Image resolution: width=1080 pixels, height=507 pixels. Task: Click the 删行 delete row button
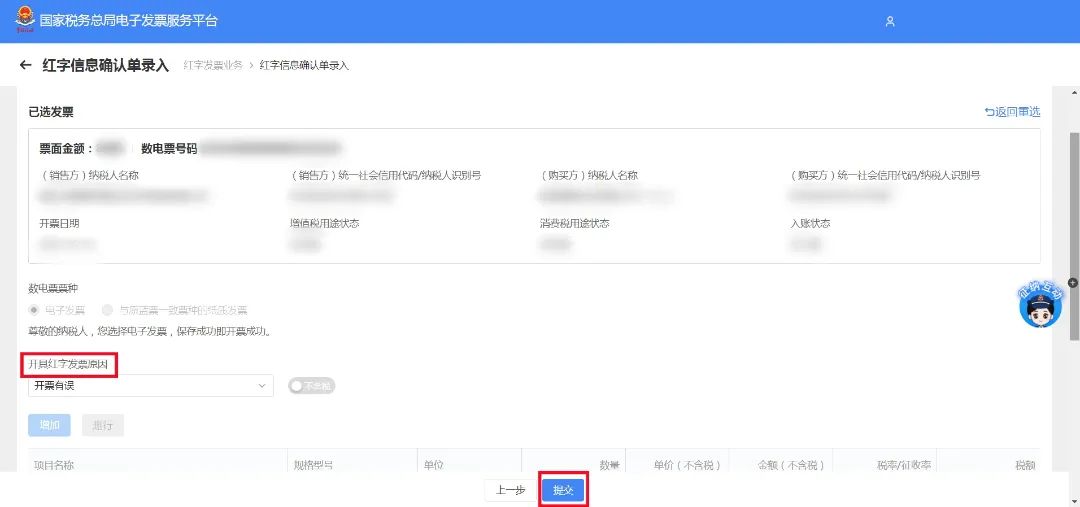[102, 425]
